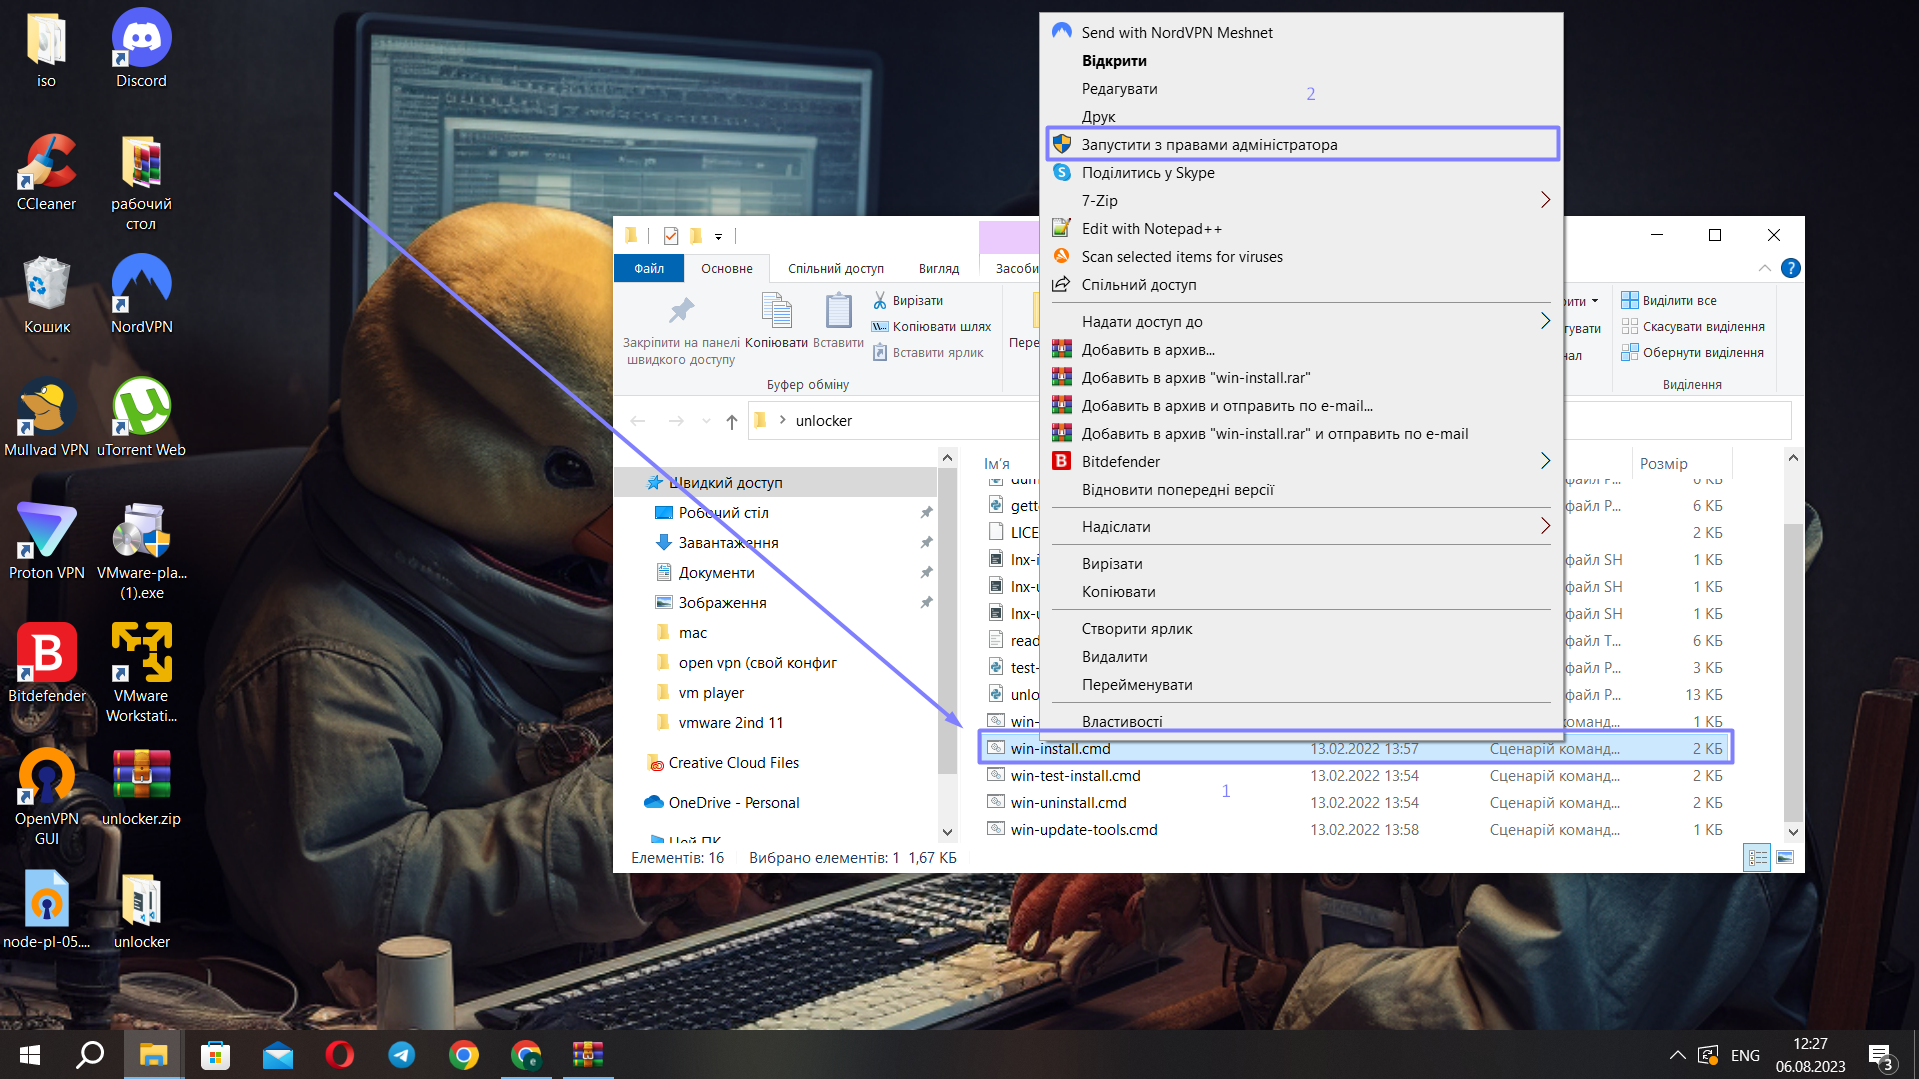
Task: Switch to large icons view in status bar
Action: pyautogui.click(x=1785, y=858)
